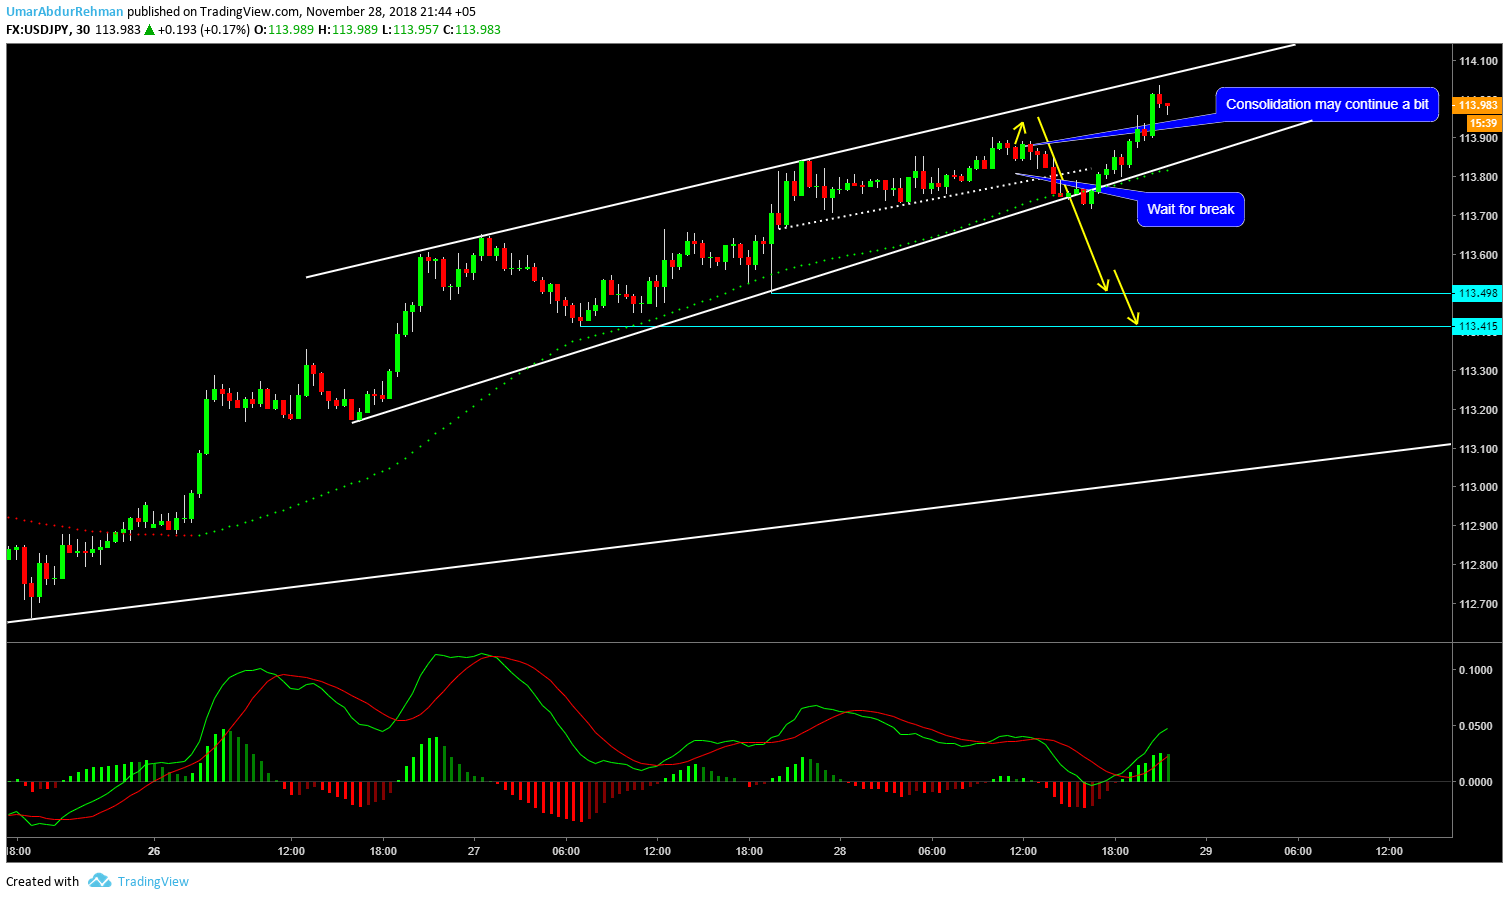Select the 'Wait for break' callout
Screen dimensions: 1509x899
[x=1190, y=209]
